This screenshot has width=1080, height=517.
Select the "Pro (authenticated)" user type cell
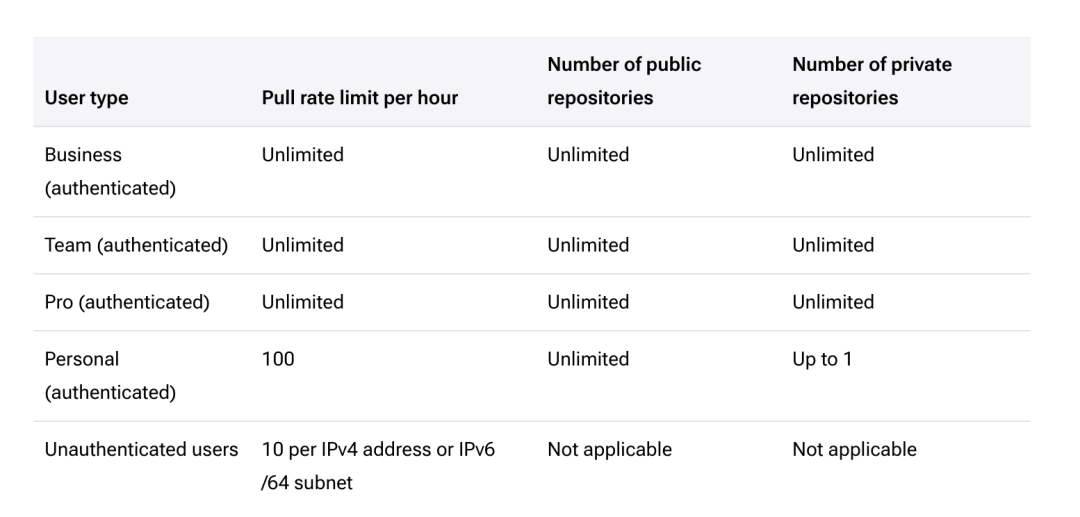[x=127, y=302]
